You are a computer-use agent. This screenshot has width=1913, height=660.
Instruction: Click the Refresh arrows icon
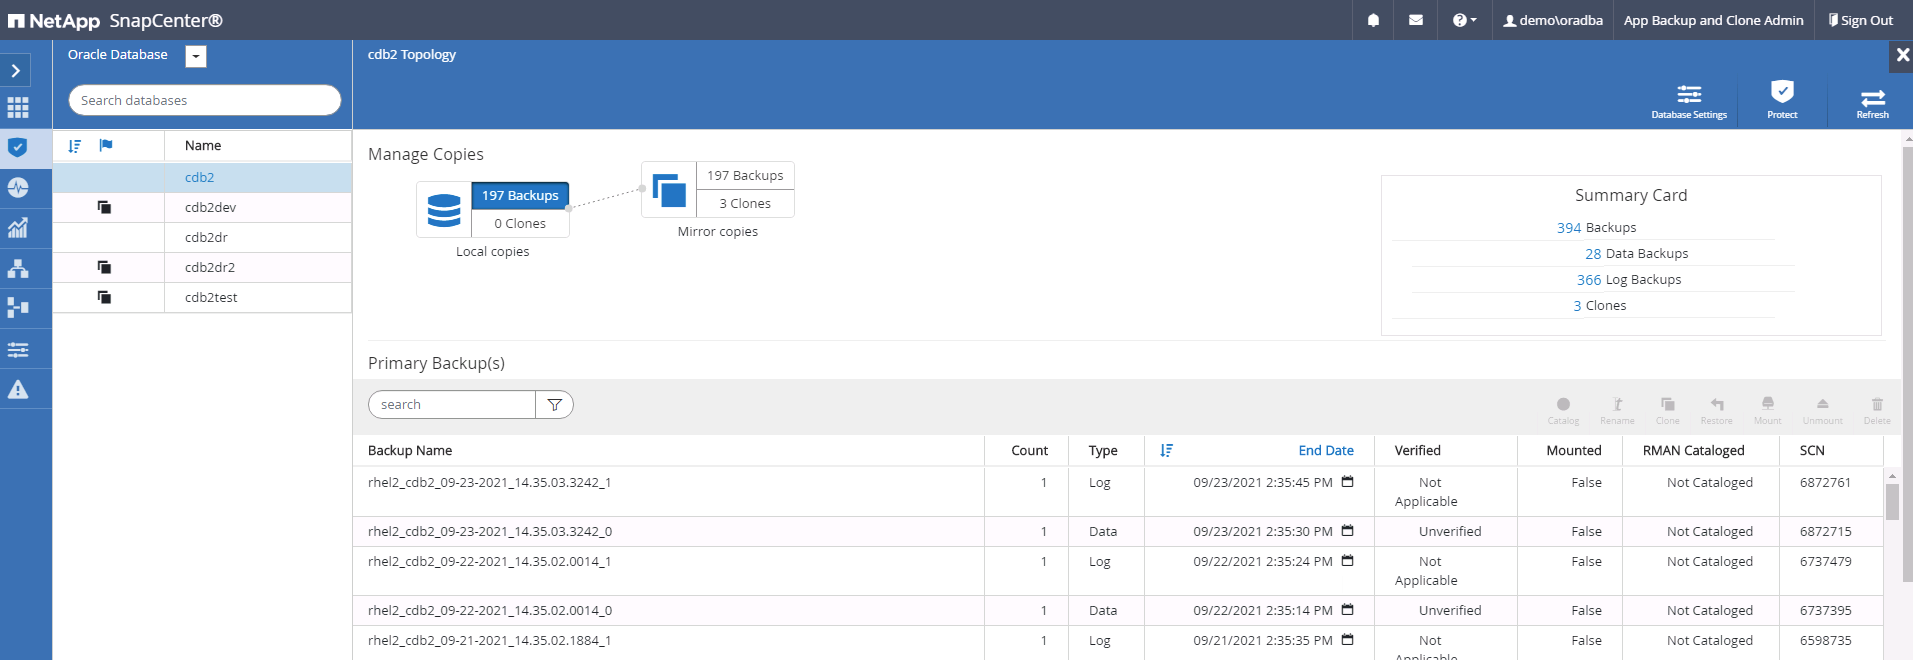click(1872, 99)
